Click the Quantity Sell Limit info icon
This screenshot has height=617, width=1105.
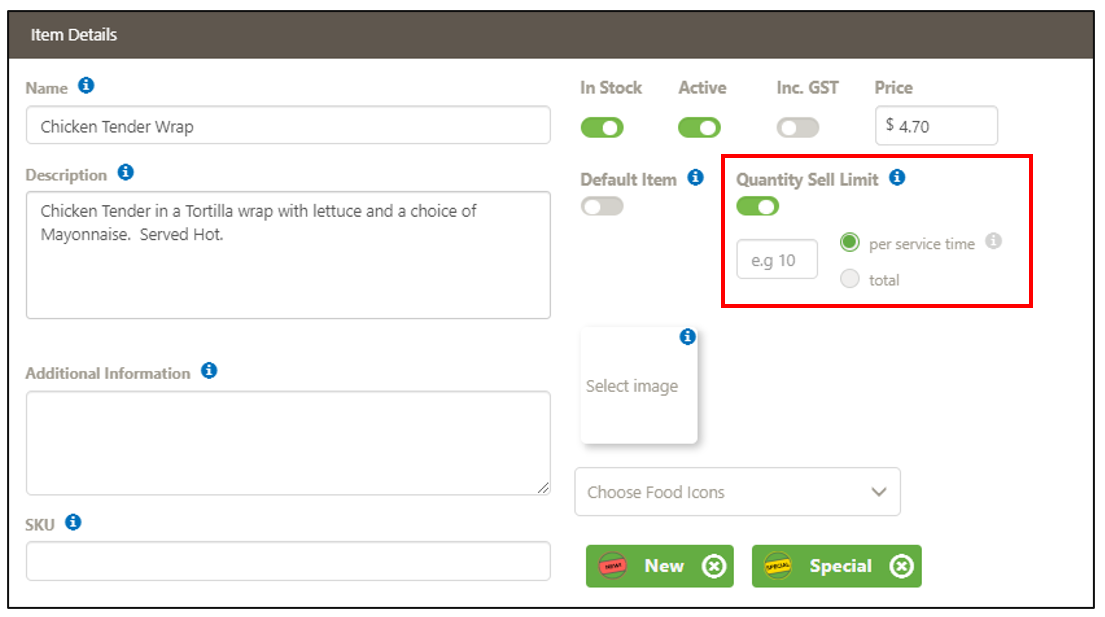[x=897, y=178]
